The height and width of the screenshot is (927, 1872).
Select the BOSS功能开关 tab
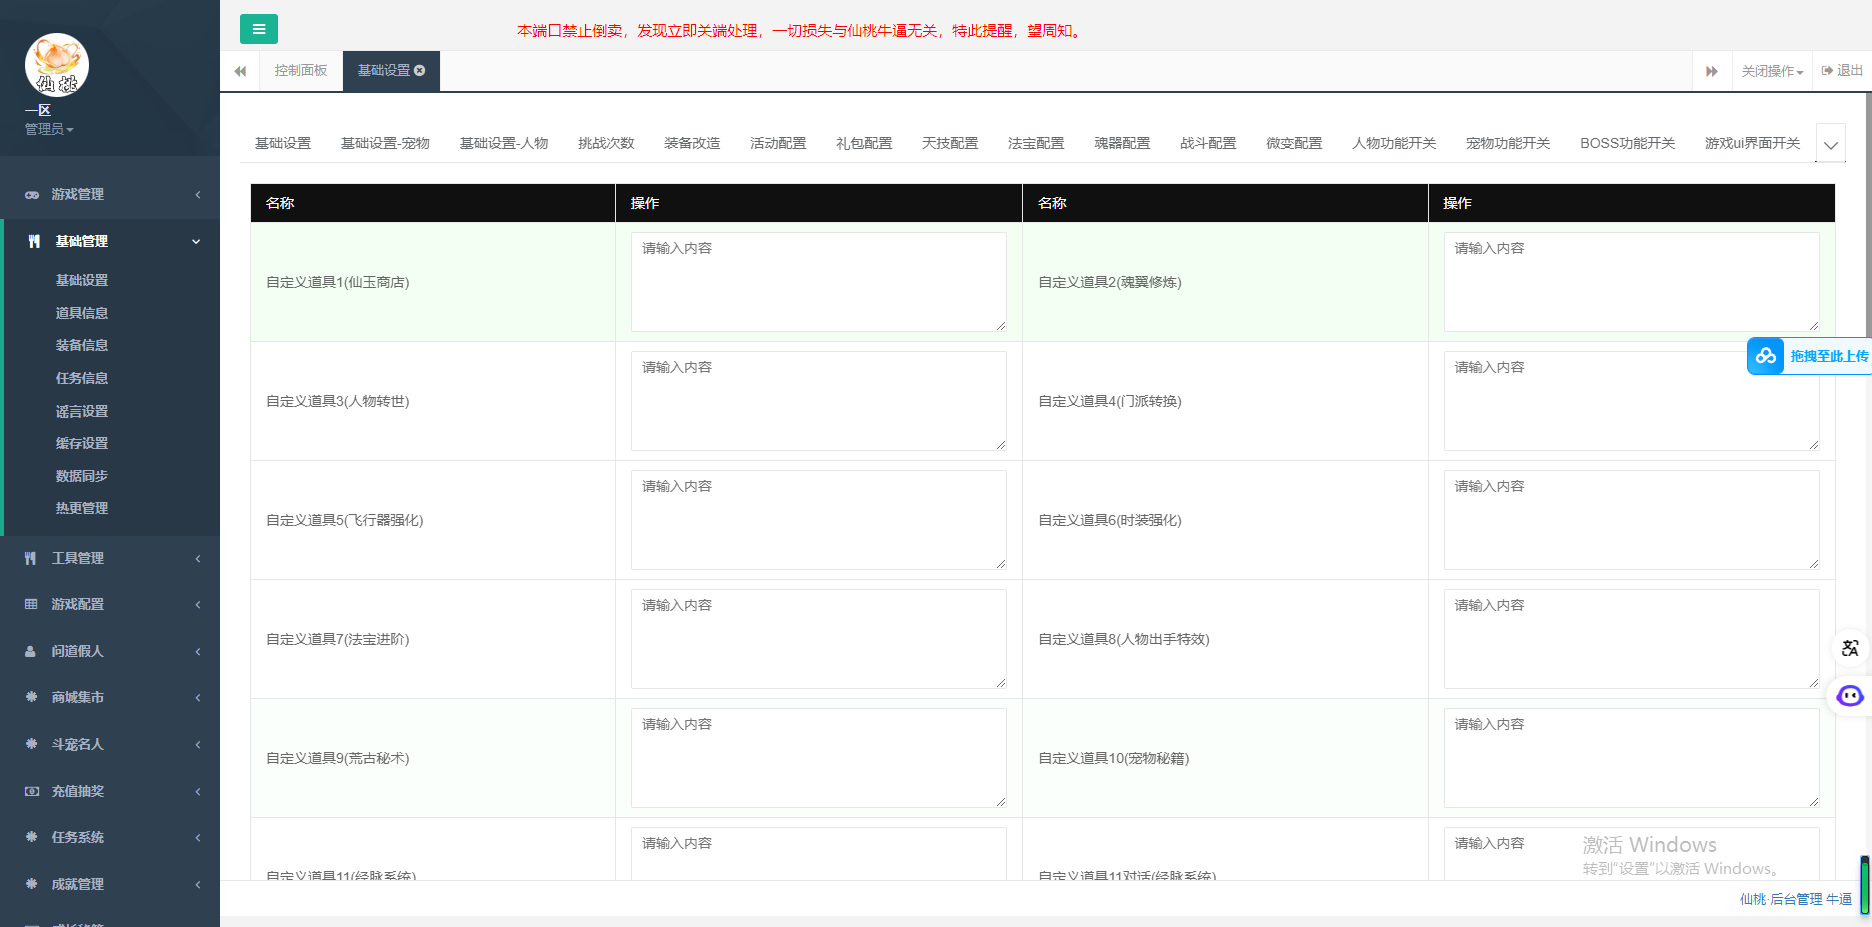1627,143
